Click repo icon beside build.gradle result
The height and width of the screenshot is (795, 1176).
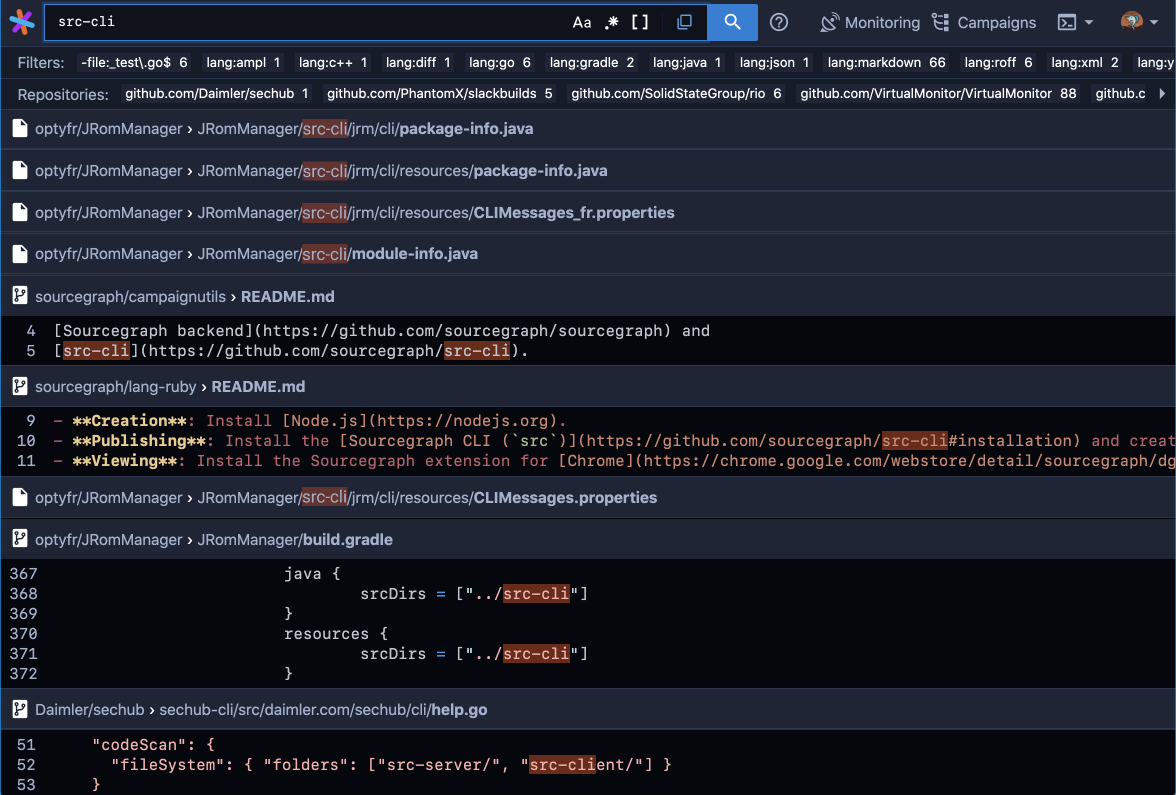pyautogui.click(x=20, y=539)
